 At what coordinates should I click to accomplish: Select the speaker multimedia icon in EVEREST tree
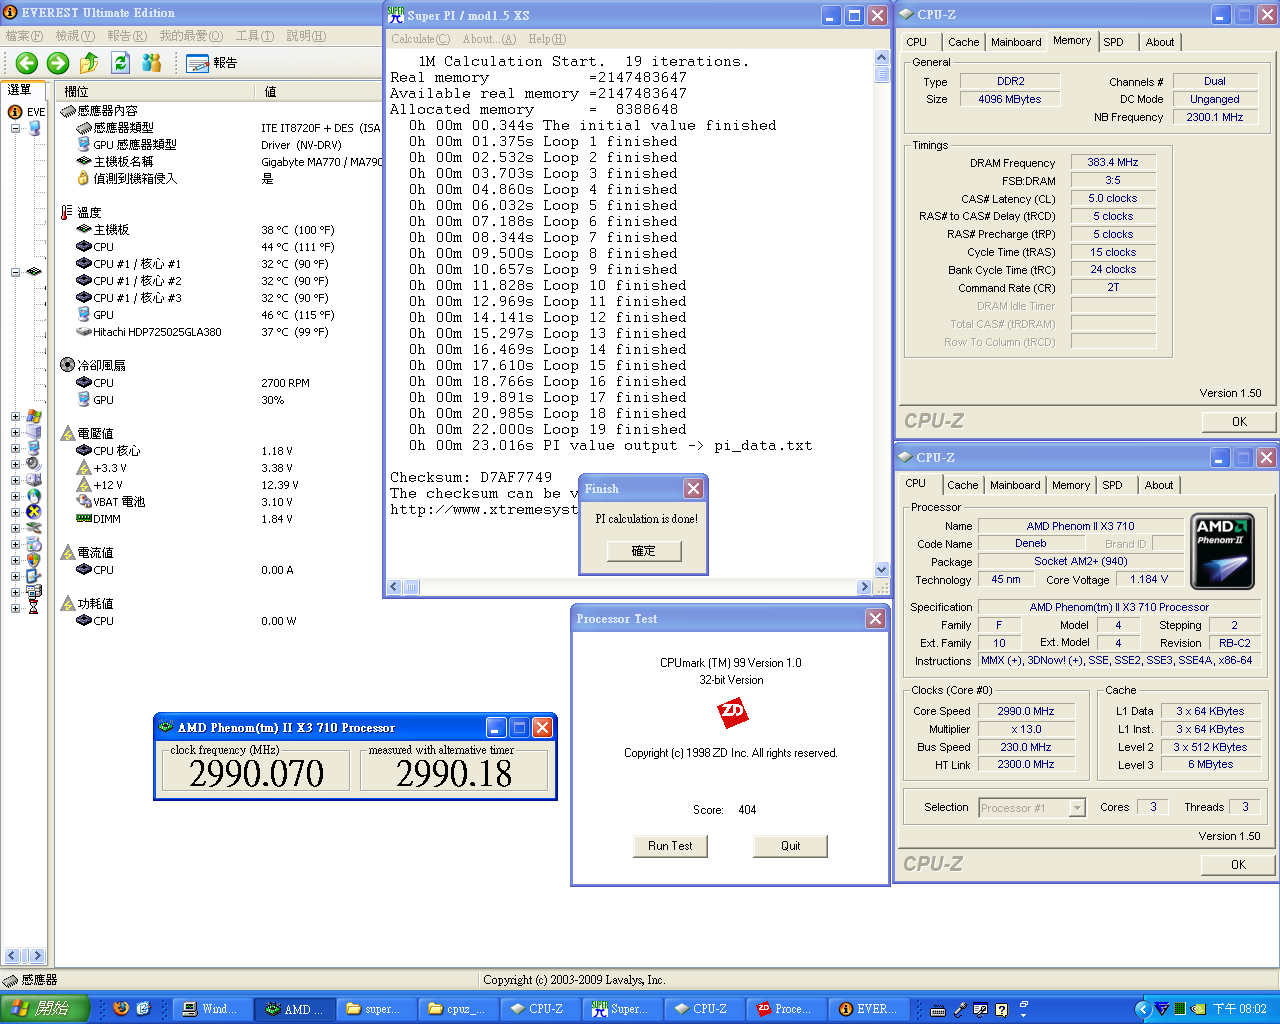(x=34, y=464)
